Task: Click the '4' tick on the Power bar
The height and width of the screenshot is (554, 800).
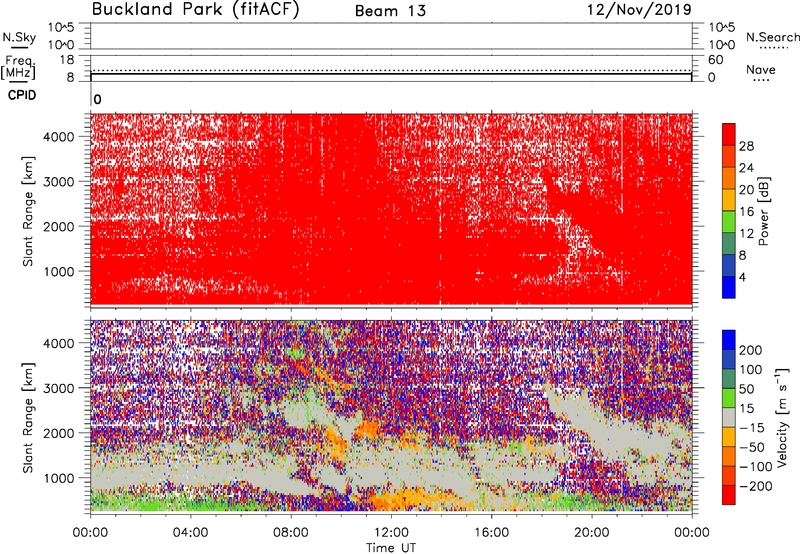Action: [742, 277]
